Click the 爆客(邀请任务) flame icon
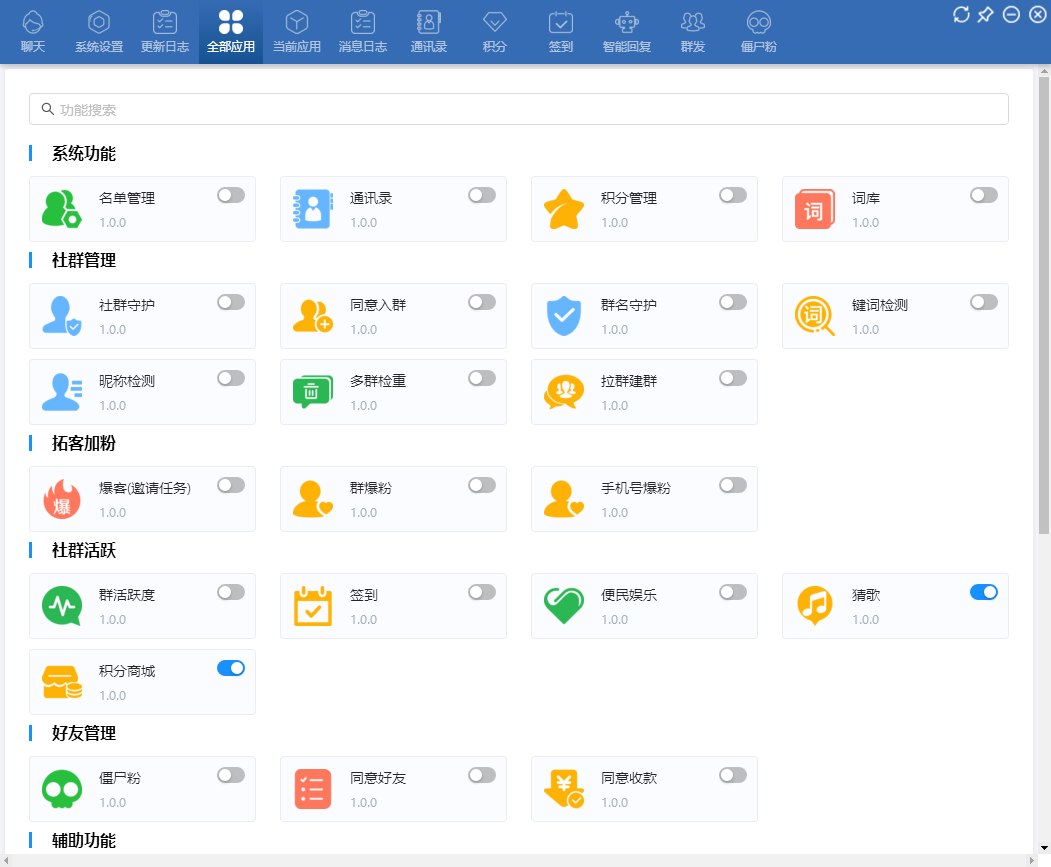 tap(61, 499)
